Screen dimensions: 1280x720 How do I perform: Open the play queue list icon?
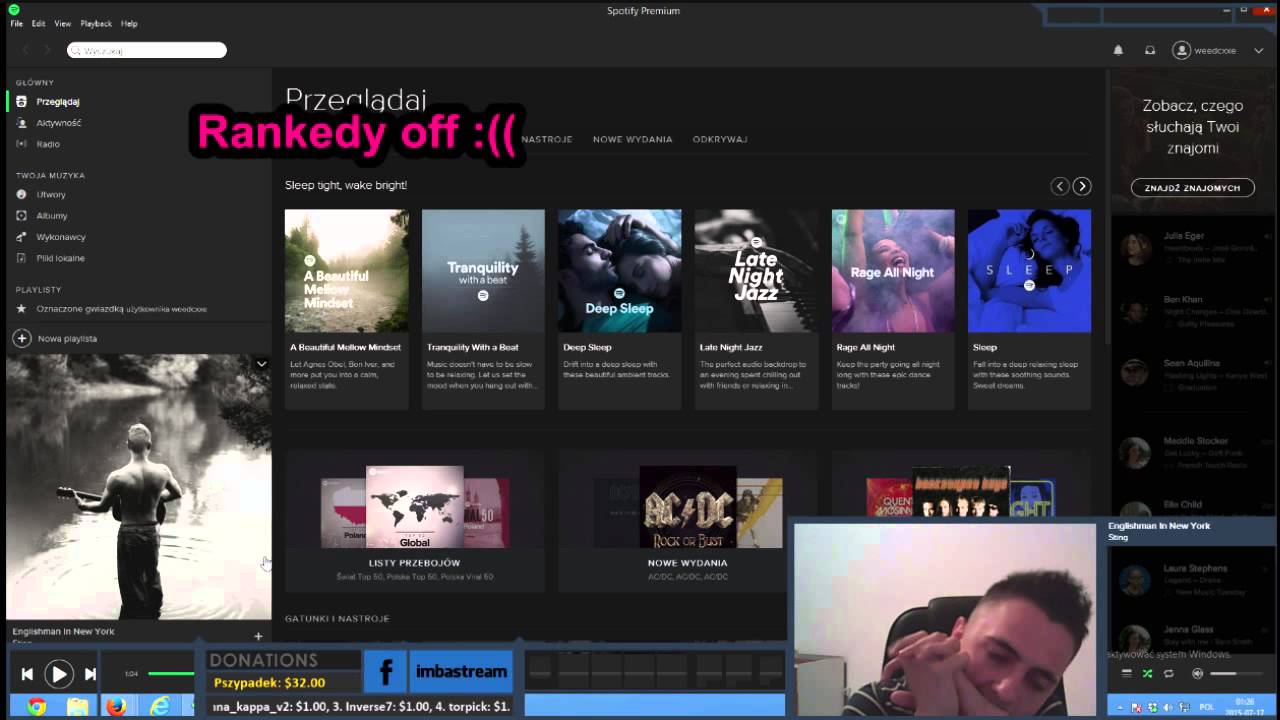1127,674
